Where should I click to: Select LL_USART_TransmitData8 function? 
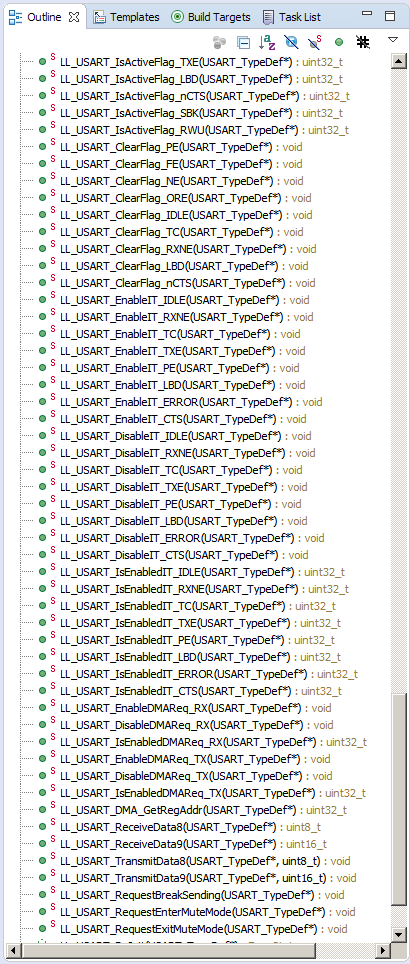tap(205, 861)
